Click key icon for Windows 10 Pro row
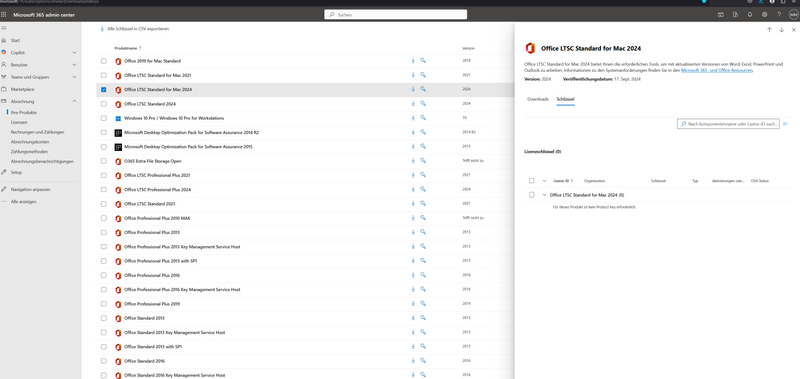Viewport: 800px width, 379px height. 423,118
